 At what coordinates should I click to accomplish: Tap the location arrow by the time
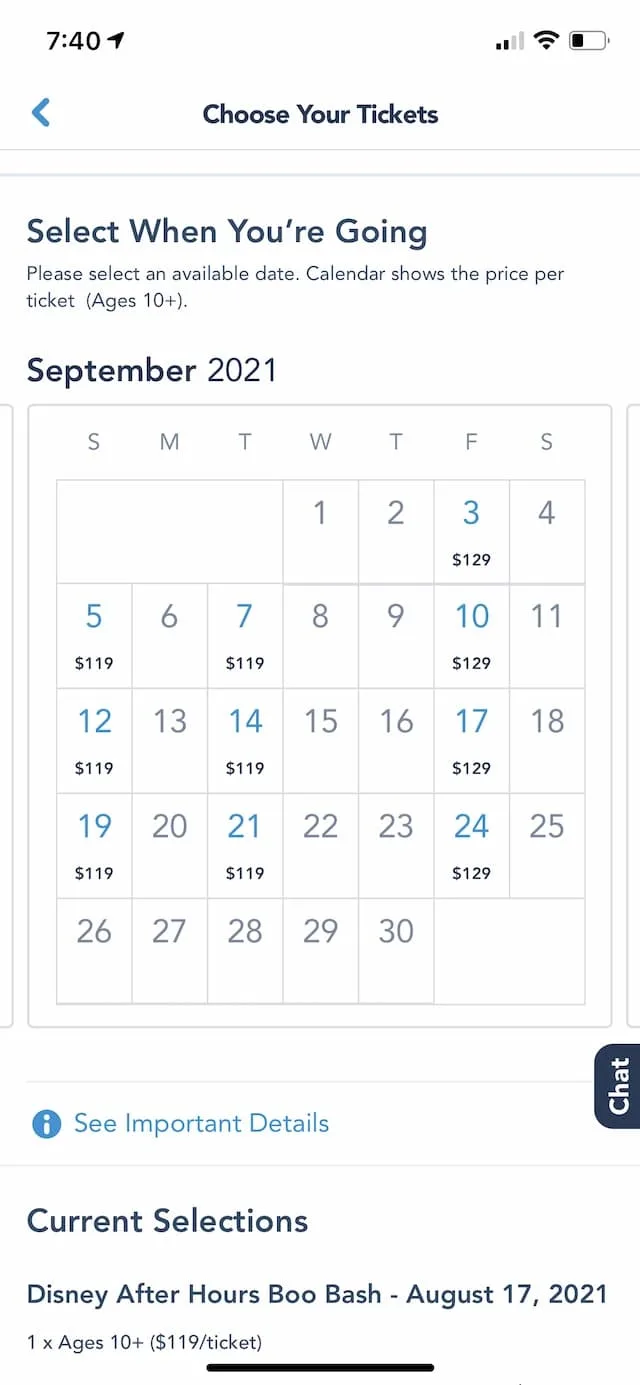coord(116,40)
